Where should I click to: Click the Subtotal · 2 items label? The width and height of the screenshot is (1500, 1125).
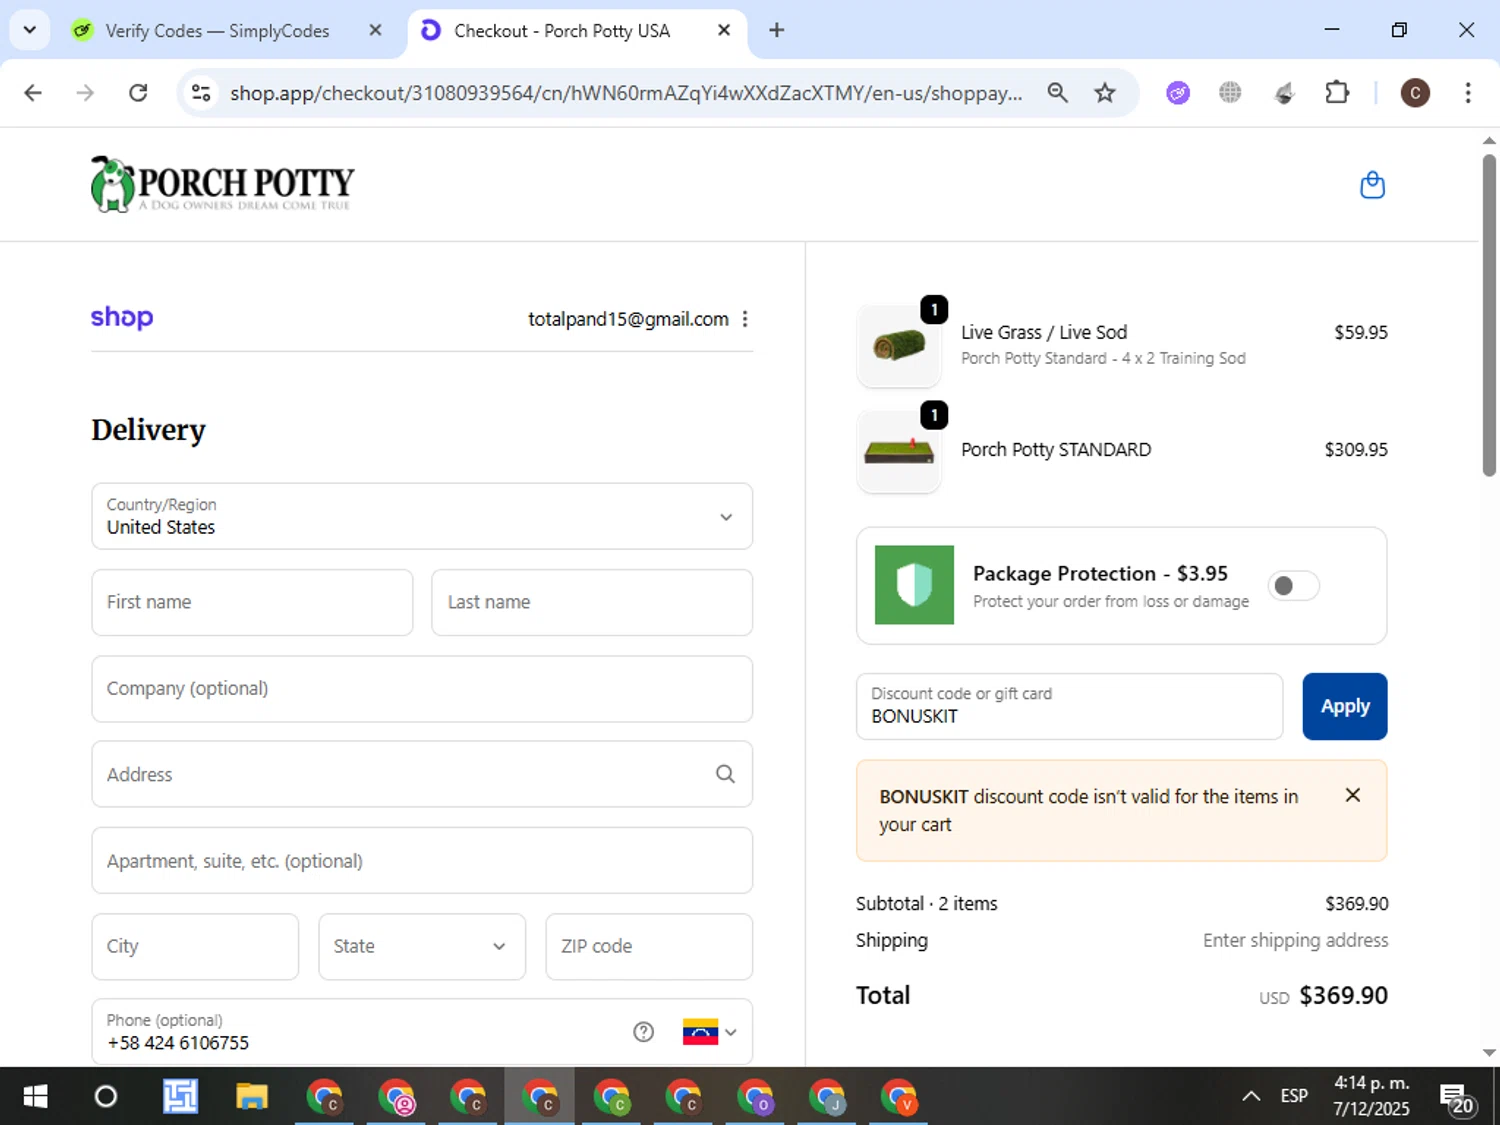click(927, 903)
